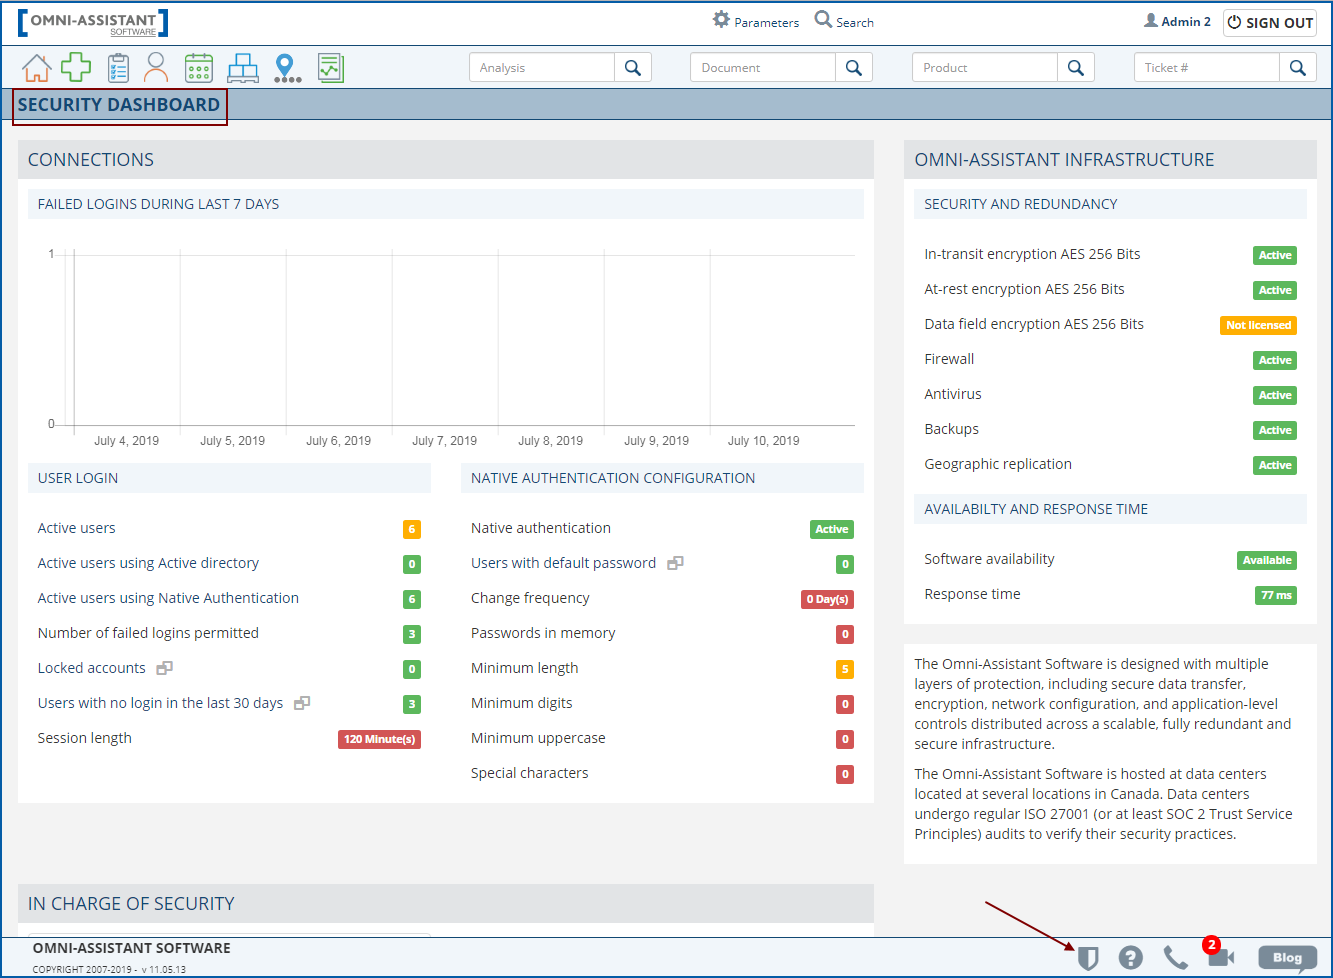The image size is (1333, 978).
Task: Click Minimum uppercase value badge
Action: [845, 740]
